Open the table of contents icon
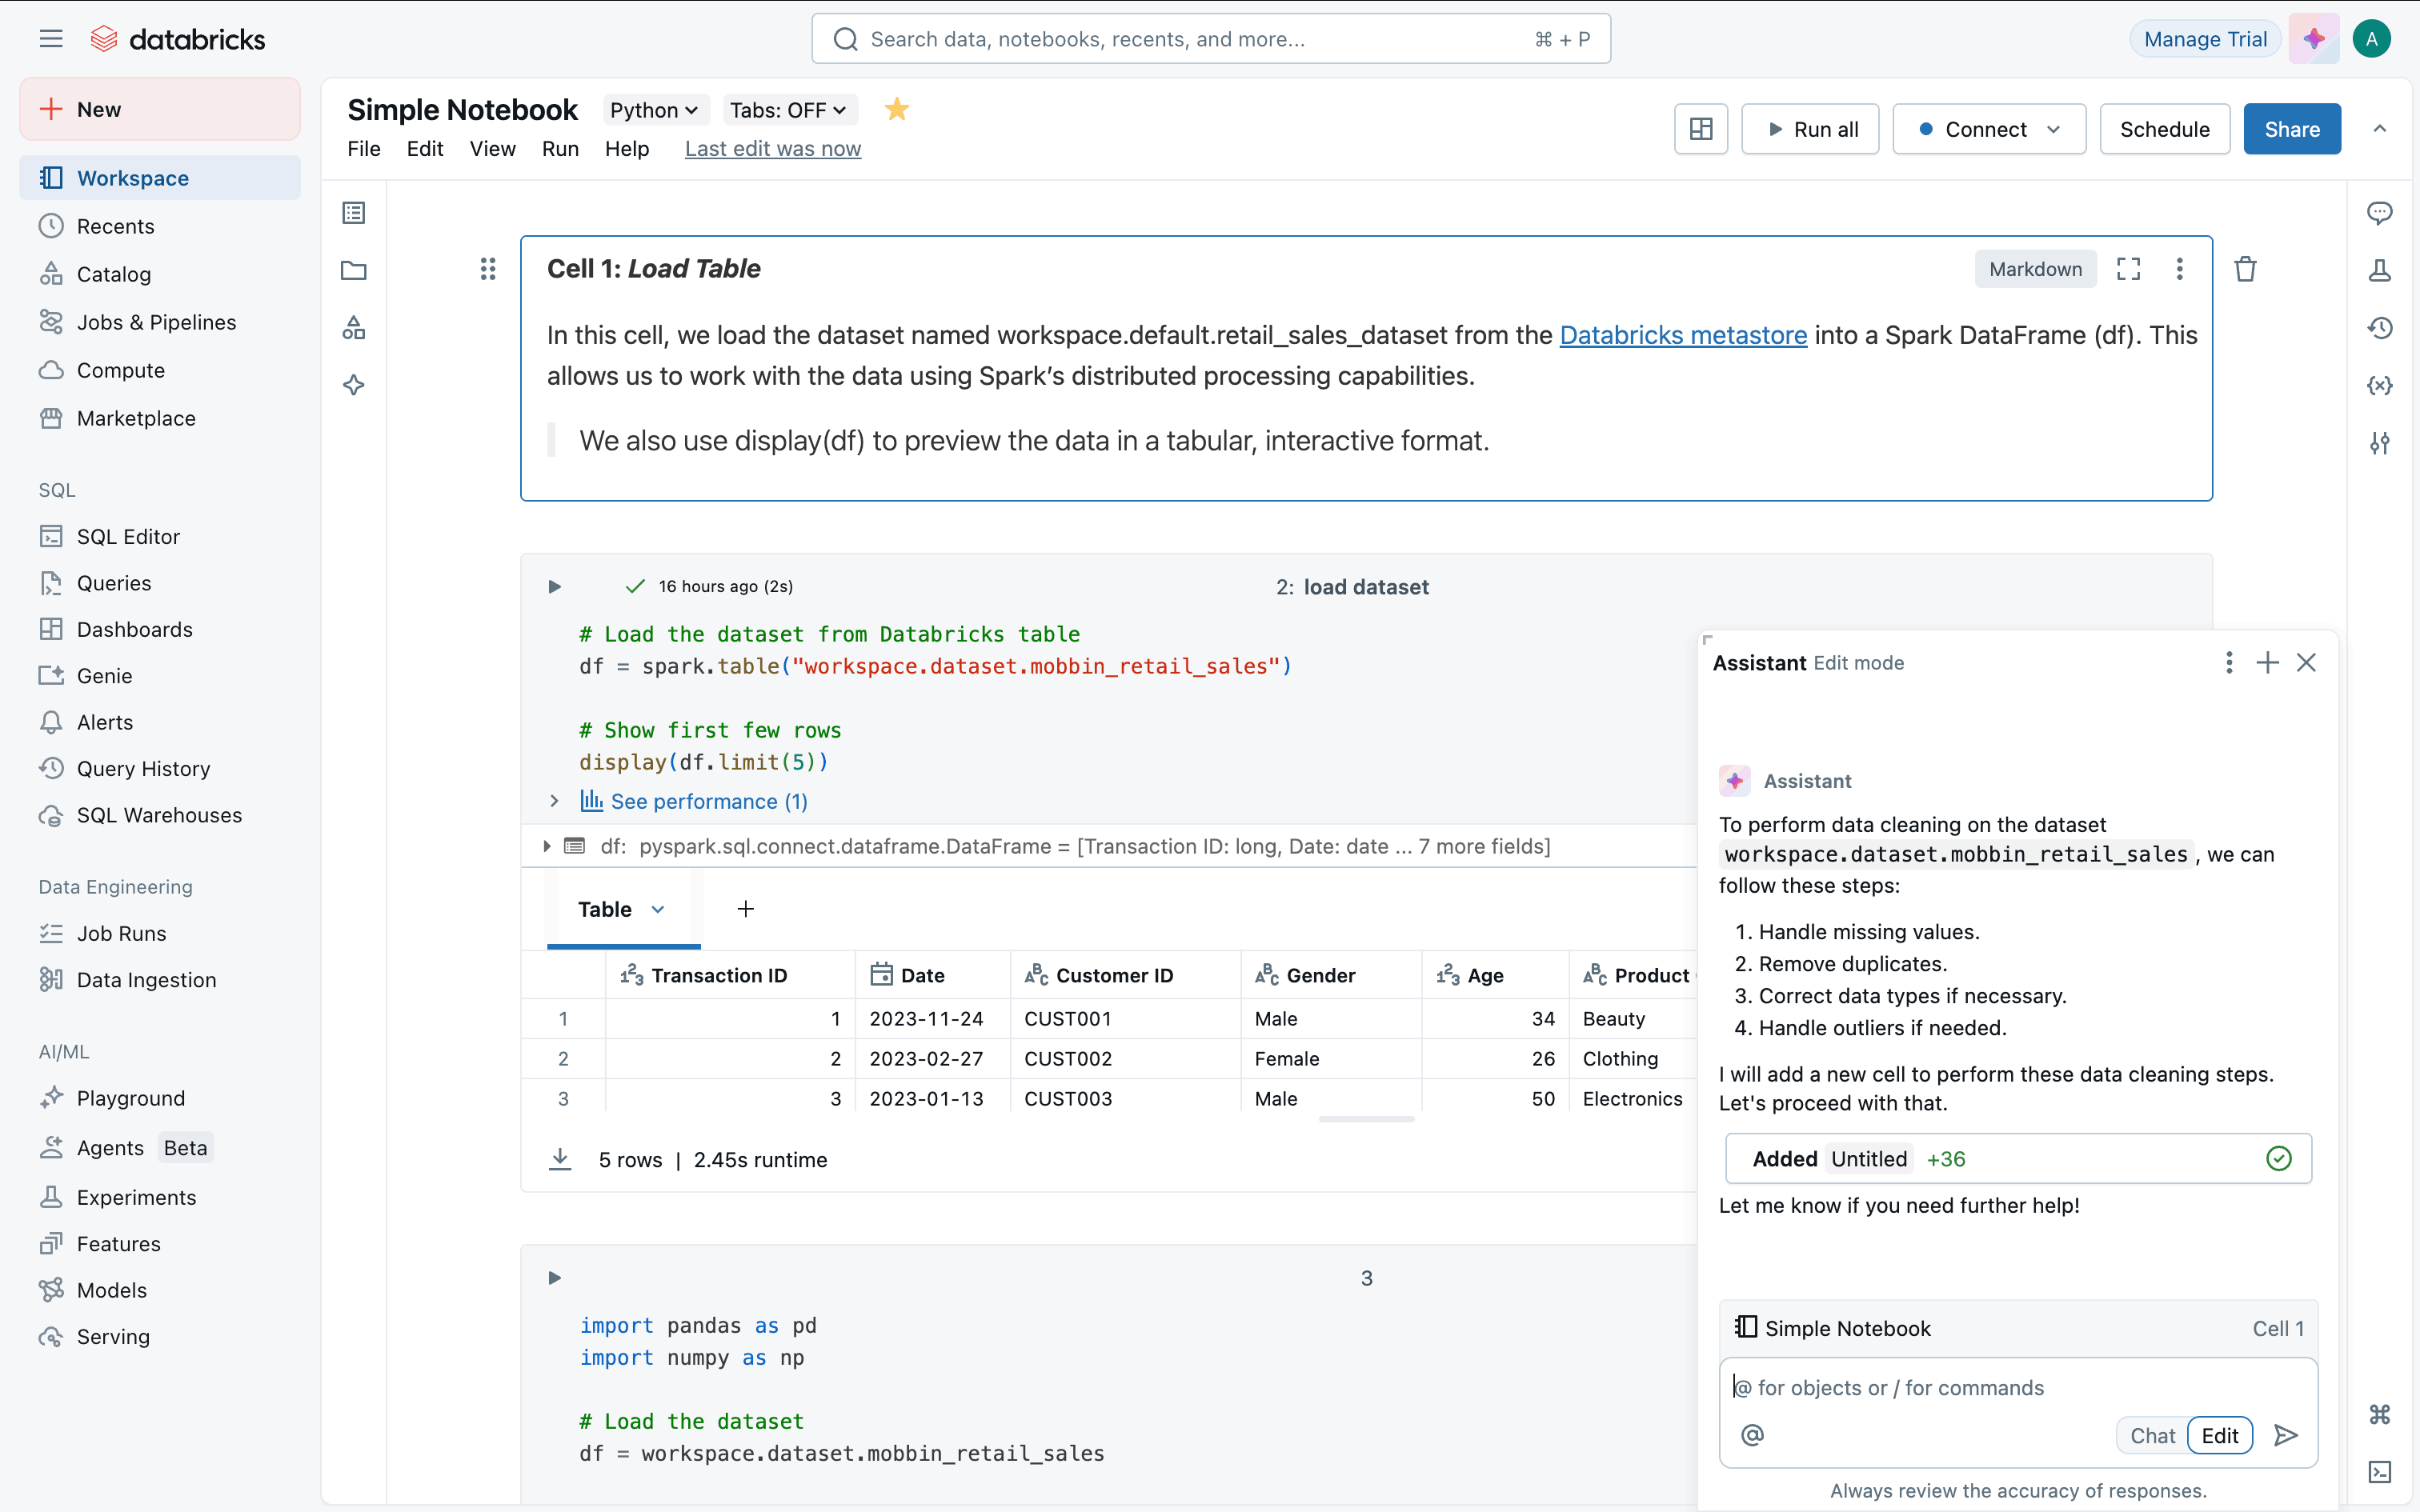 (x=354, y=213)
